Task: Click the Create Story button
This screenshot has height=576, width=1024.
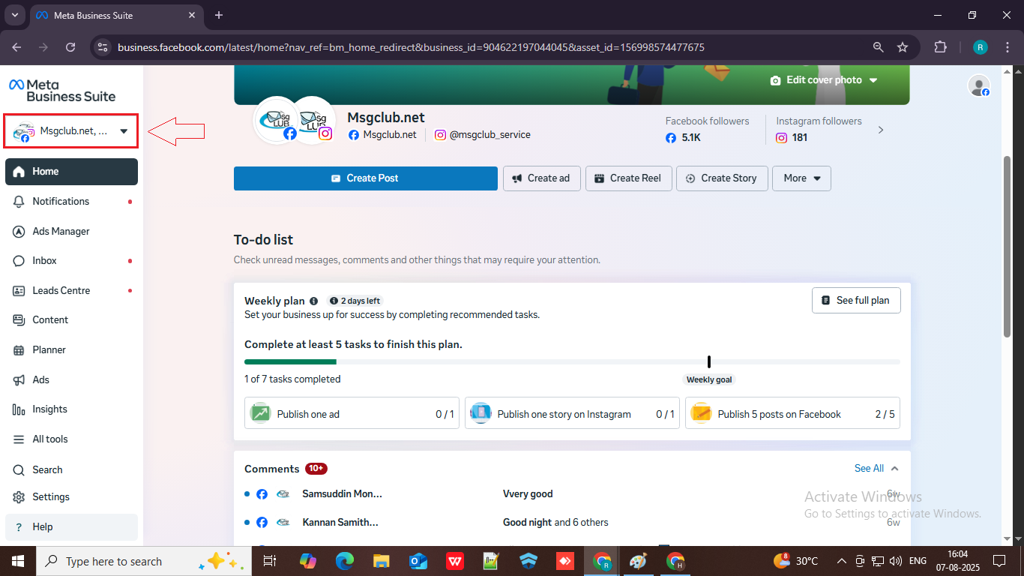Action: coord(722,178)
